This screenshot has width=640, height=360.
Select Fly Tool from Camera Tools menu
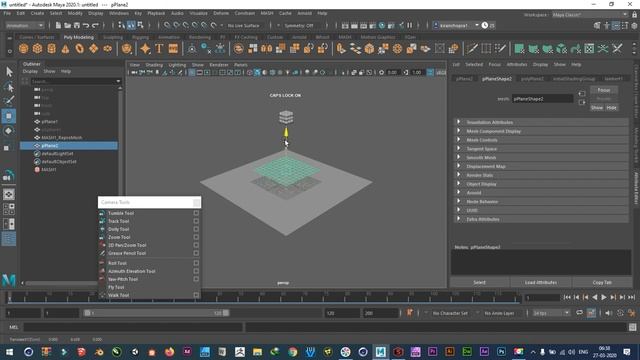tap(116, 287)
